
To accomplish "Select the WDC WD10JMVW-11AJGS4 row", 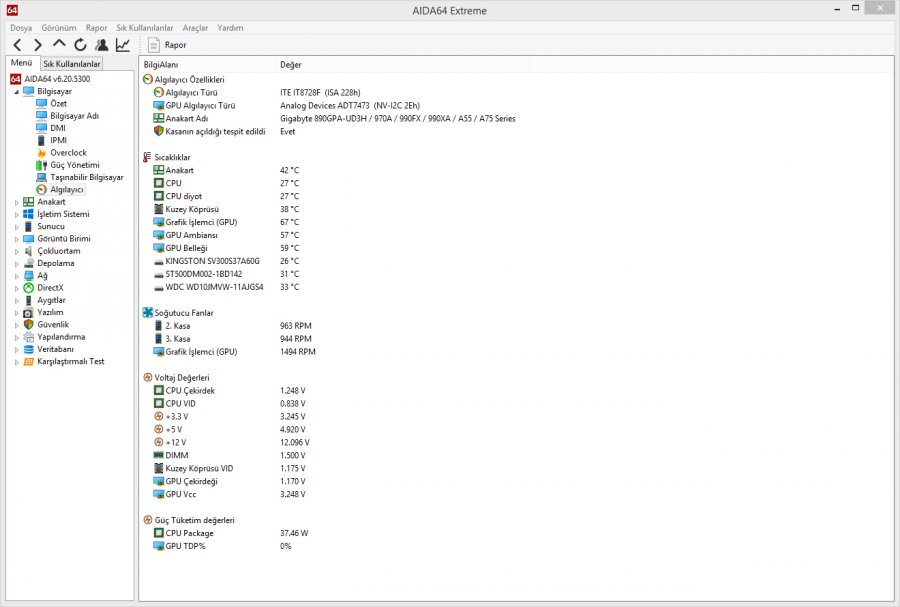I will pos(226,287).
